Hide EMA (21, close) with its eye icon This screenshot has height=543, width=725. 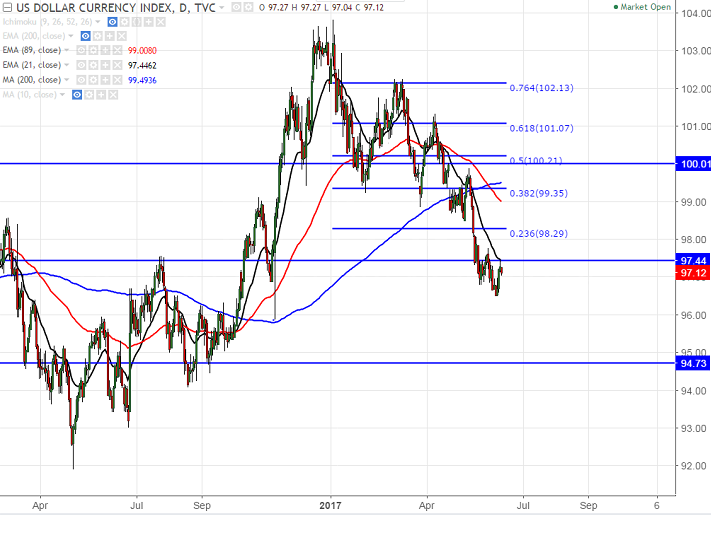(x=81, y=65)
